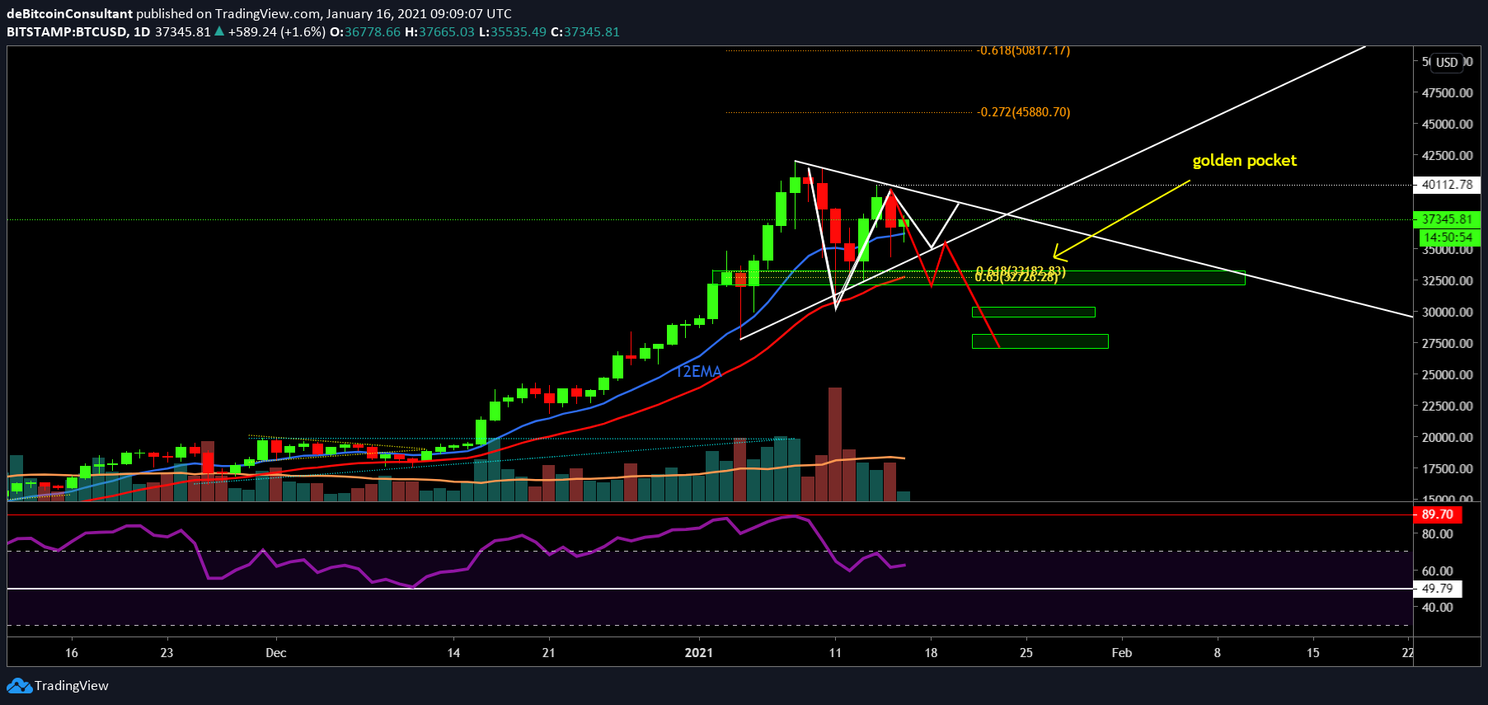Click the '2021' label on the date axis
Image resolution: width=1488 pixels, height=705 pixels.
700,652
